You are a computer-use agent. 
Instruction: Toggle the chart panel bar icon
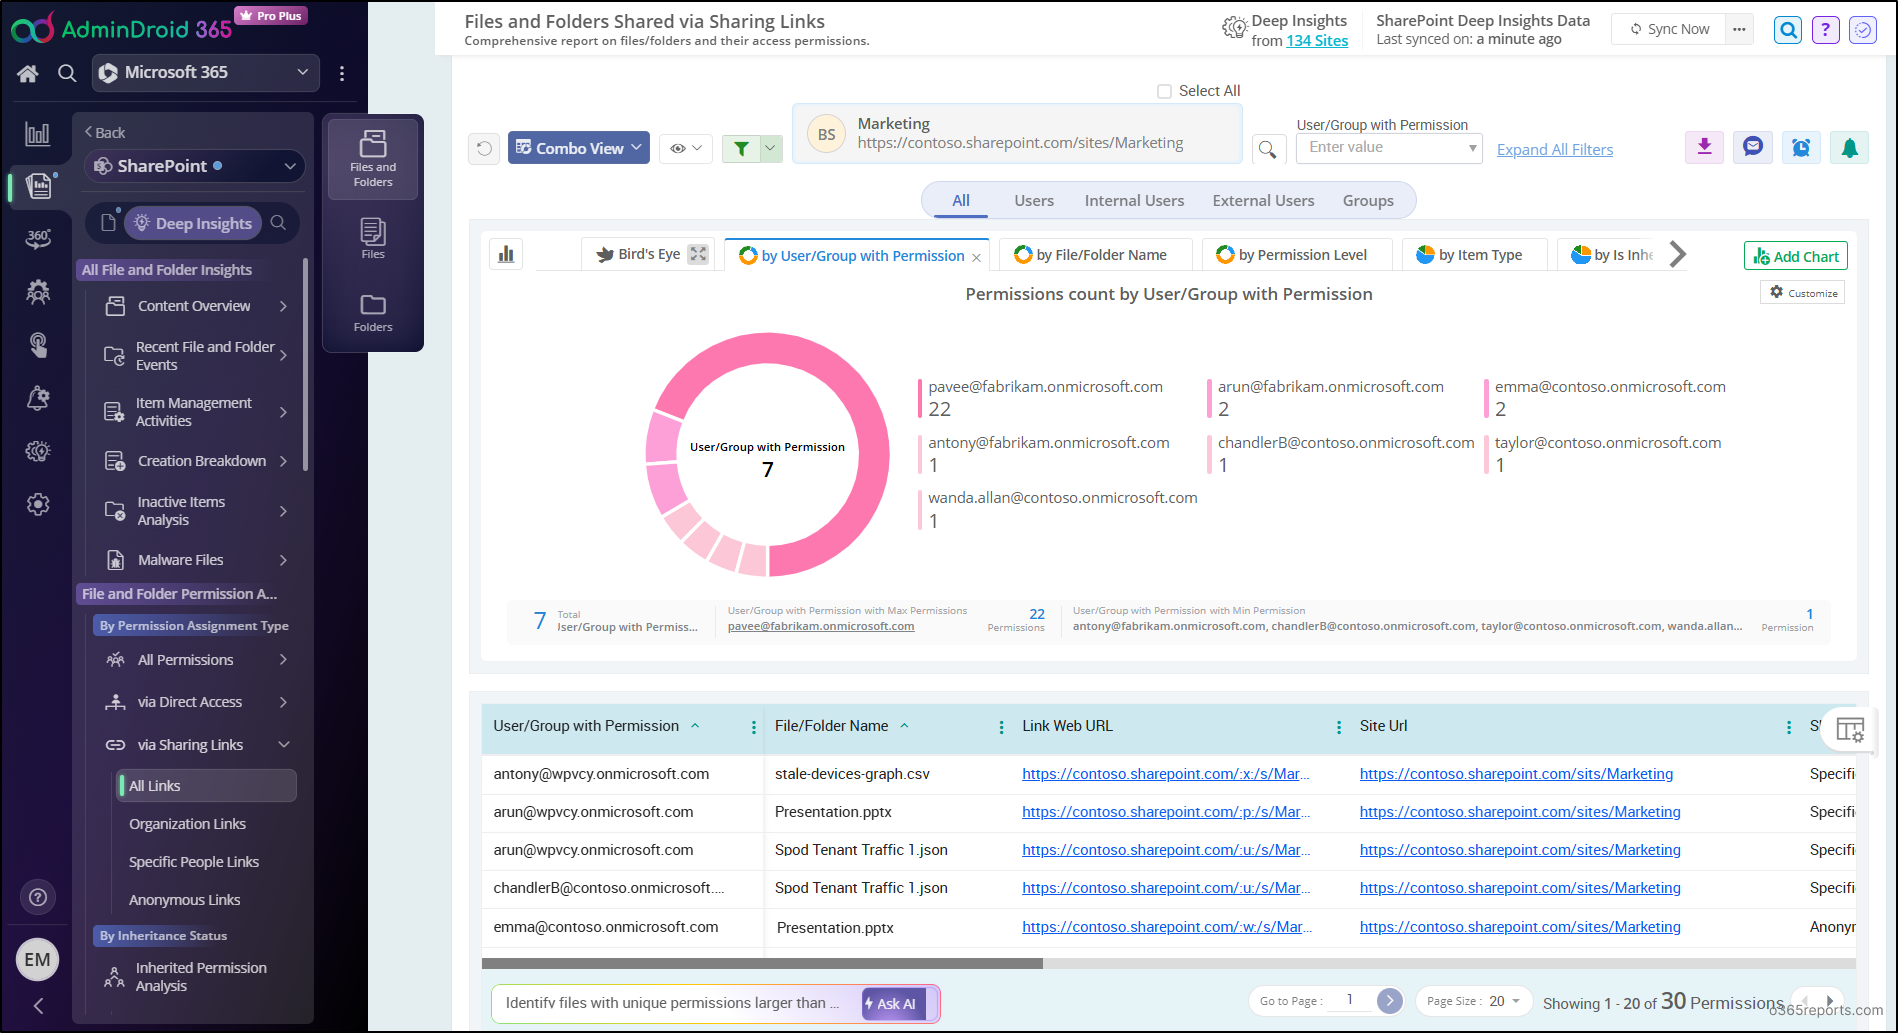coord(506,254)
